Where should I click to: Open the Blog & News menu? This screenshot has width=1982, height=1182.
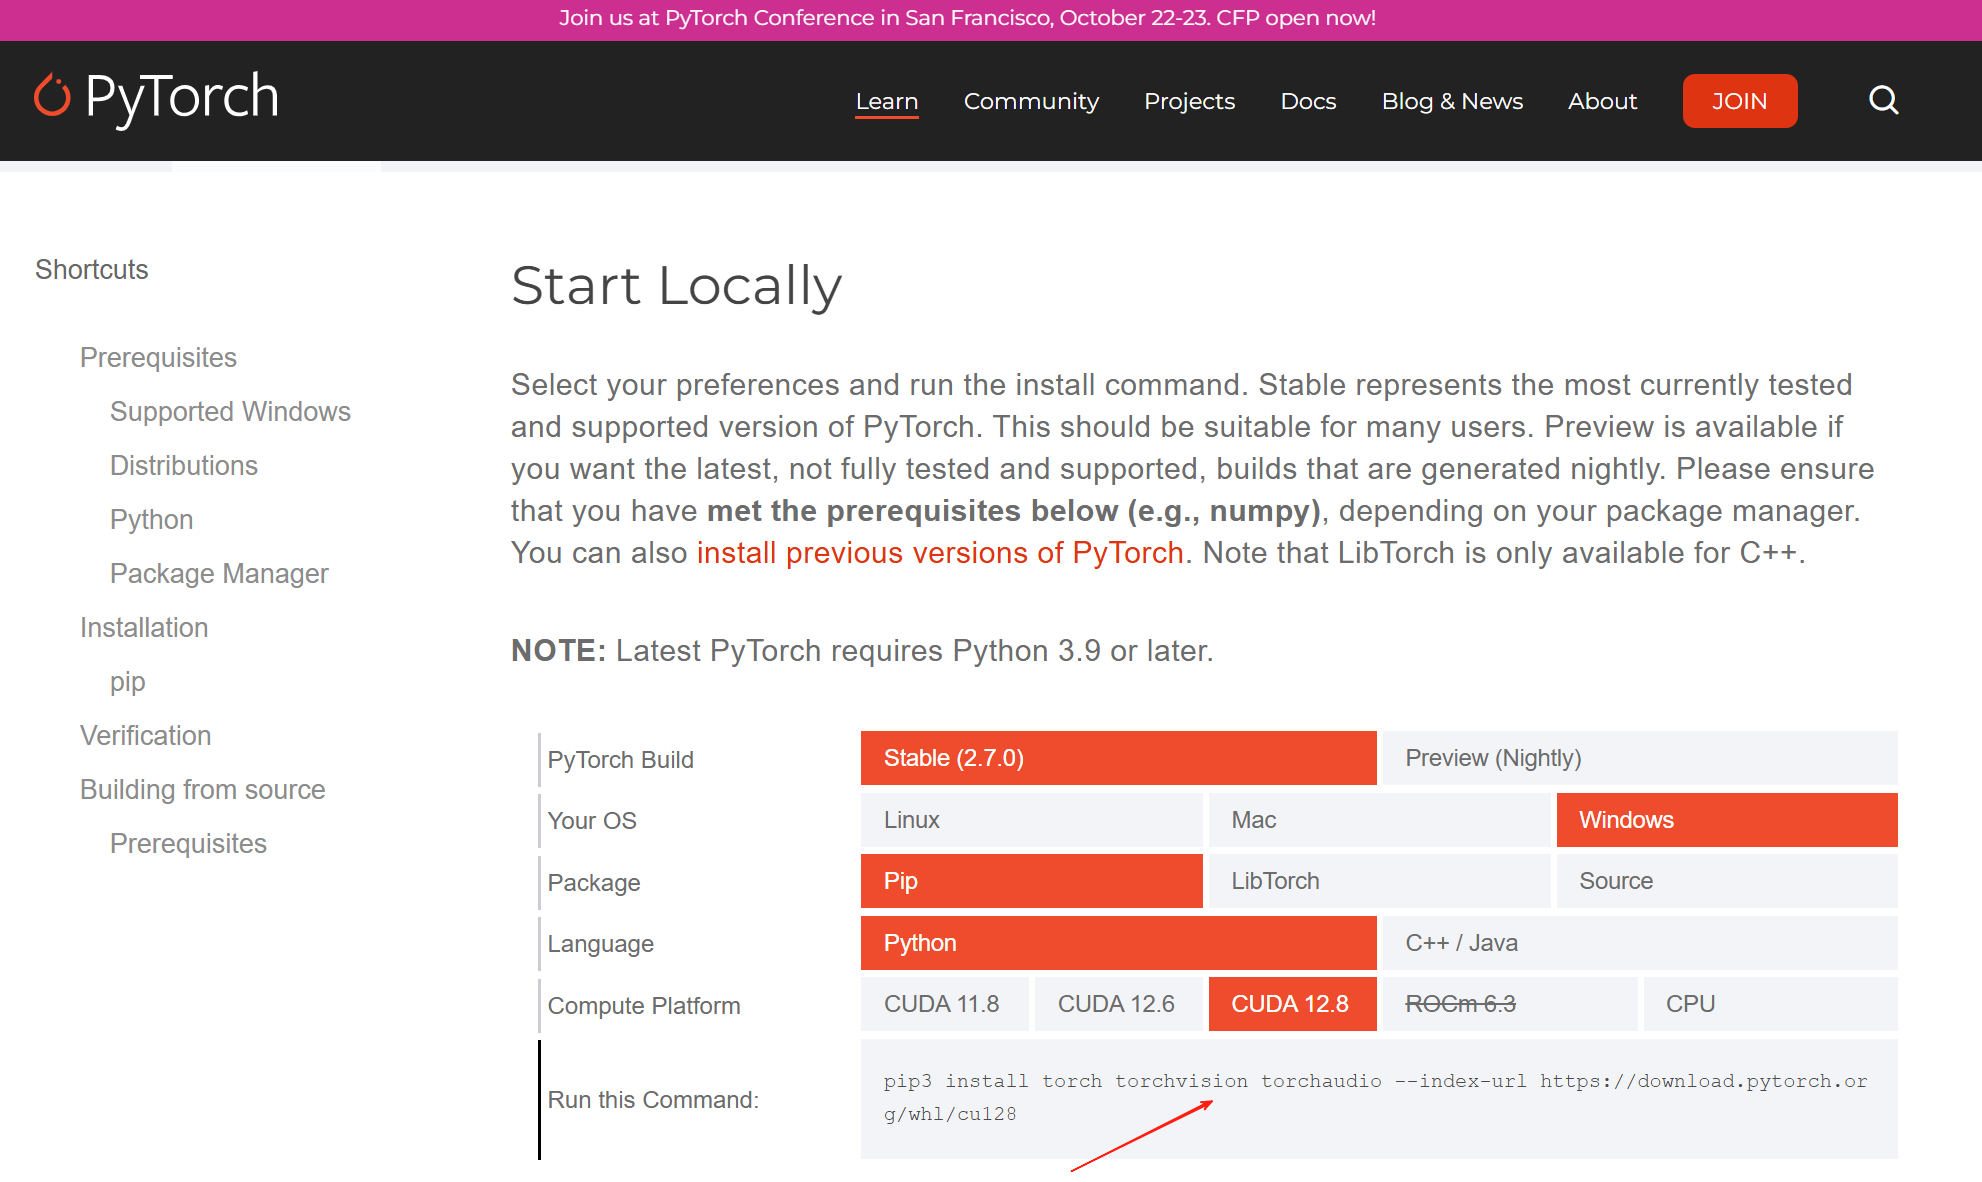click(1451, 101)
